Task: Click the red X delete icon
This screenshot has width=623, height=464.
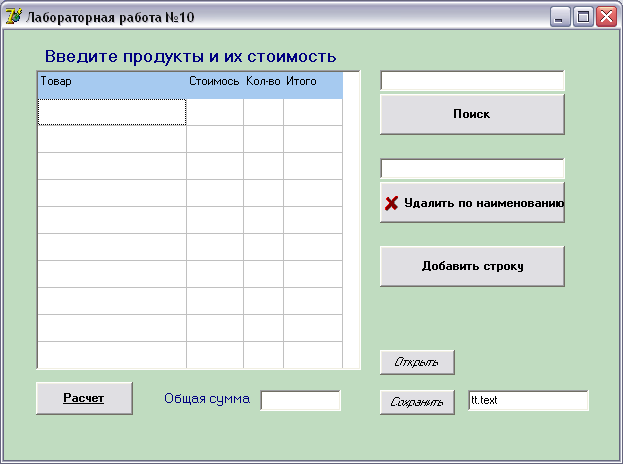Action: [391, 203]
